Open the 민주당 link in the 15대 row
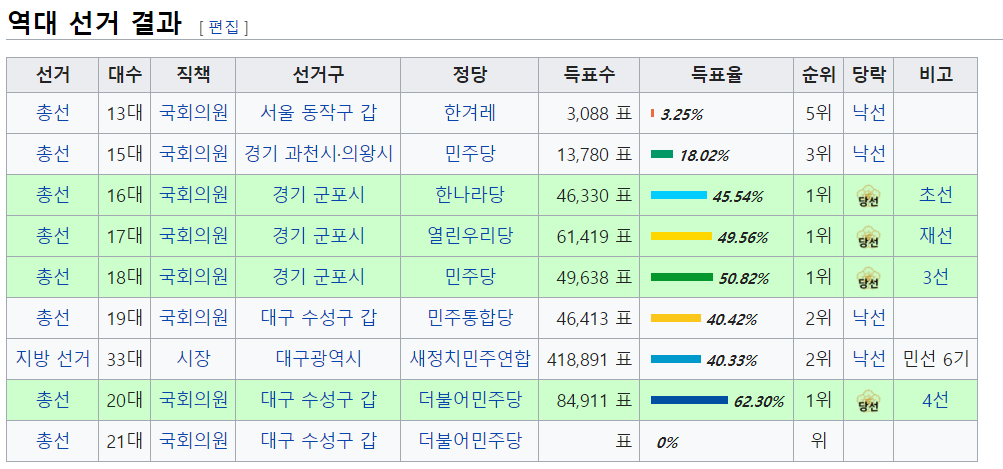Image resolution: width=1003 pixels, height=469 pixels. point(470,154)
